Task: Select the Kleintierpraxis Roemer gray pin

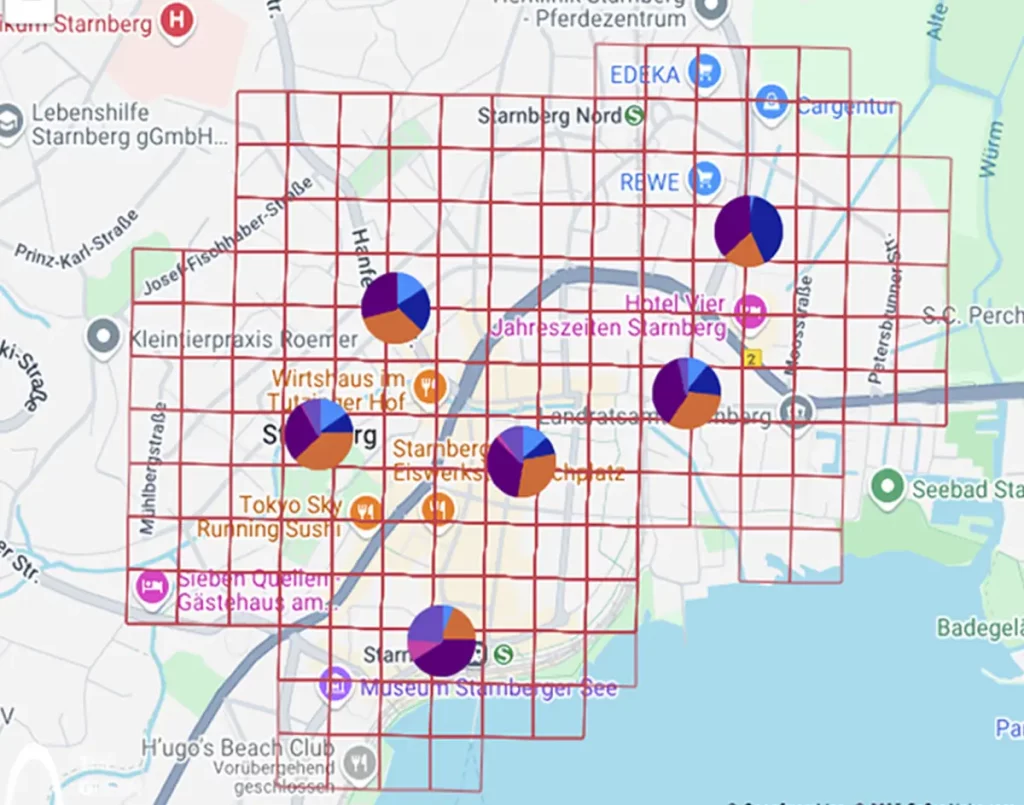Action: point(104,339)
